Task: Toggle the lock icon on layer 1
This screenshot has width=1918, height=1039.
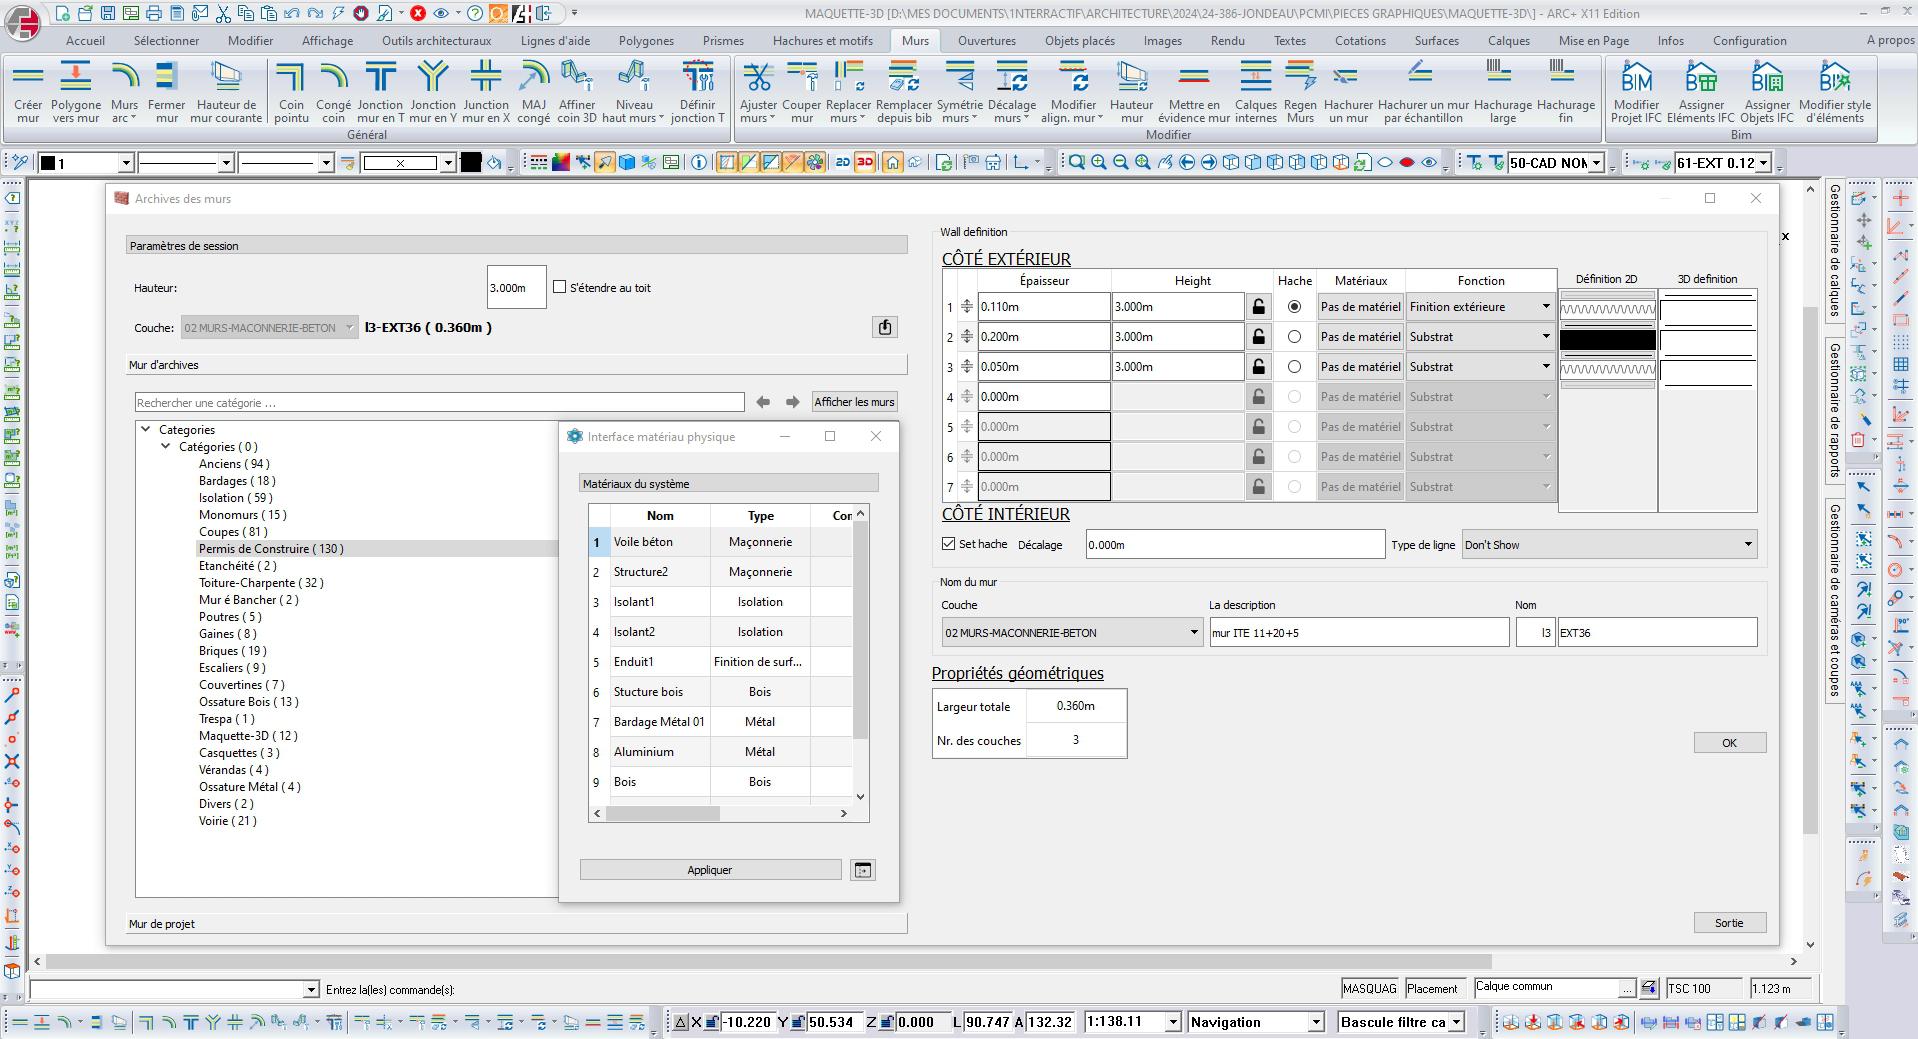Action: tap(1258, 307)
